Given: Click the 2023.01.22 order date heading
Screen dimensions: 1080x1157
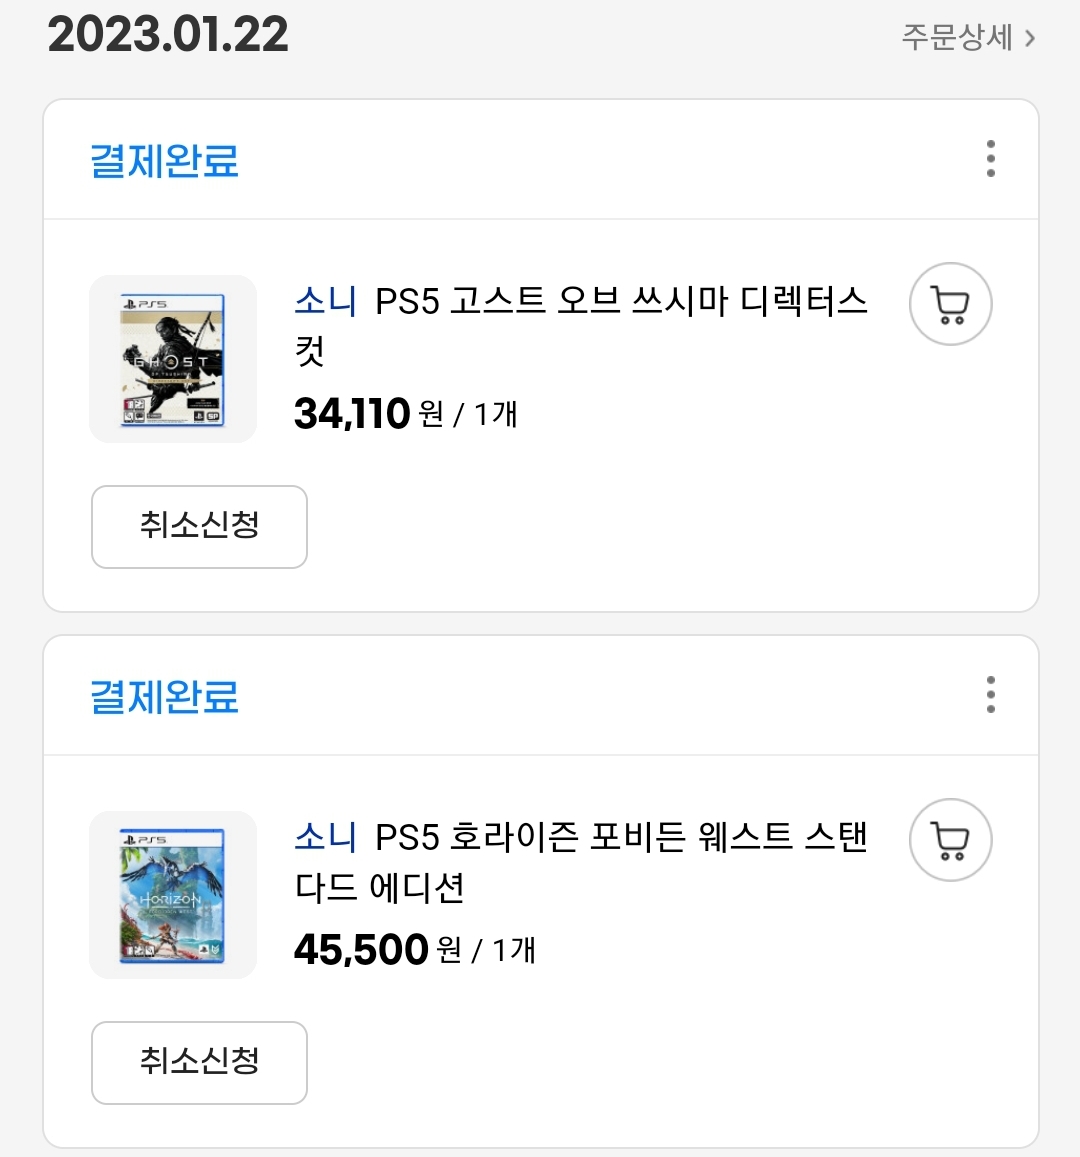Looking at the screenshot, I should pyautogui.click(x=168, y=35).
